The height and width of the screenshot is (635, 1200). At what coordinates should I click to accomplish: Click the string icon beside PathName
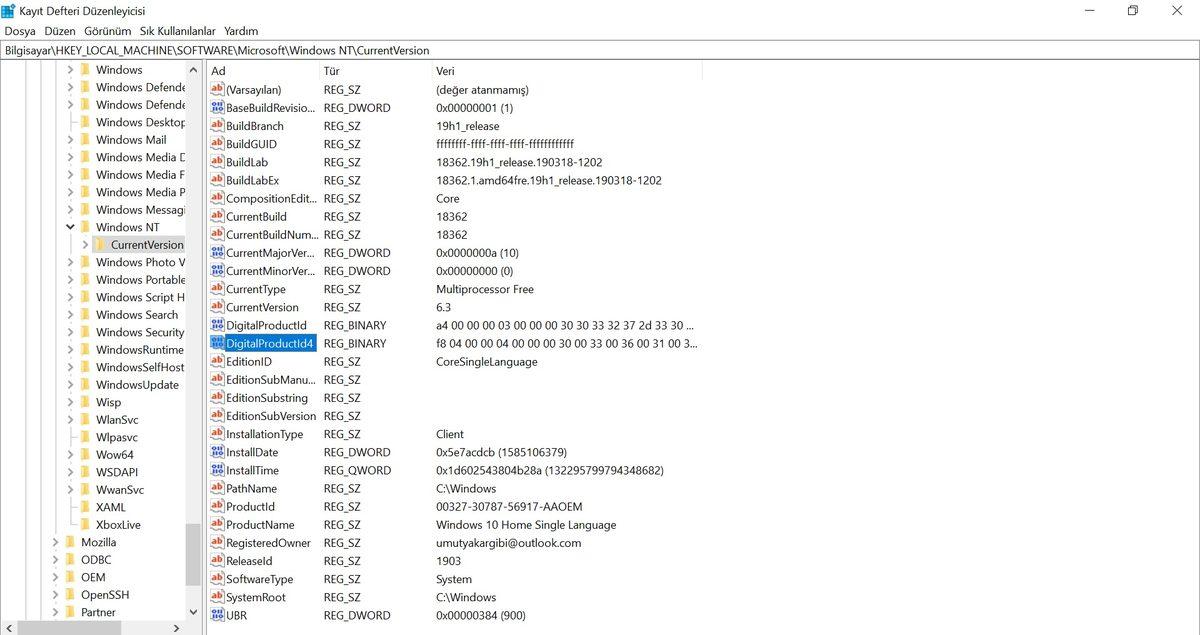point(217,488)
